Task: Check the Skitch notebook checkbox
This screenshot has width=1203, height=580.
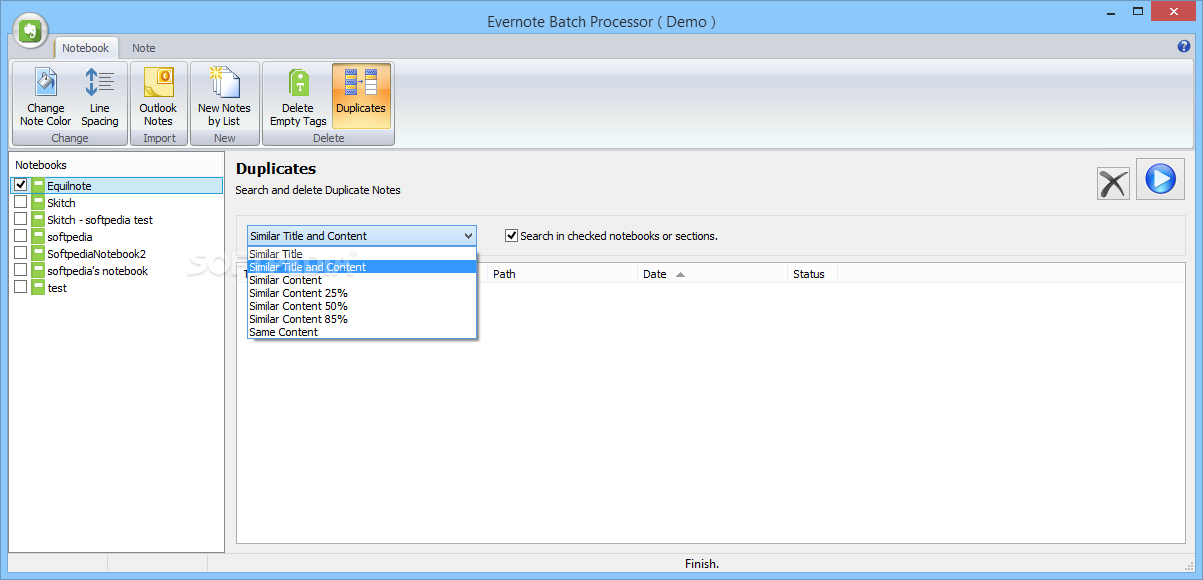Action: coord(21,203)
